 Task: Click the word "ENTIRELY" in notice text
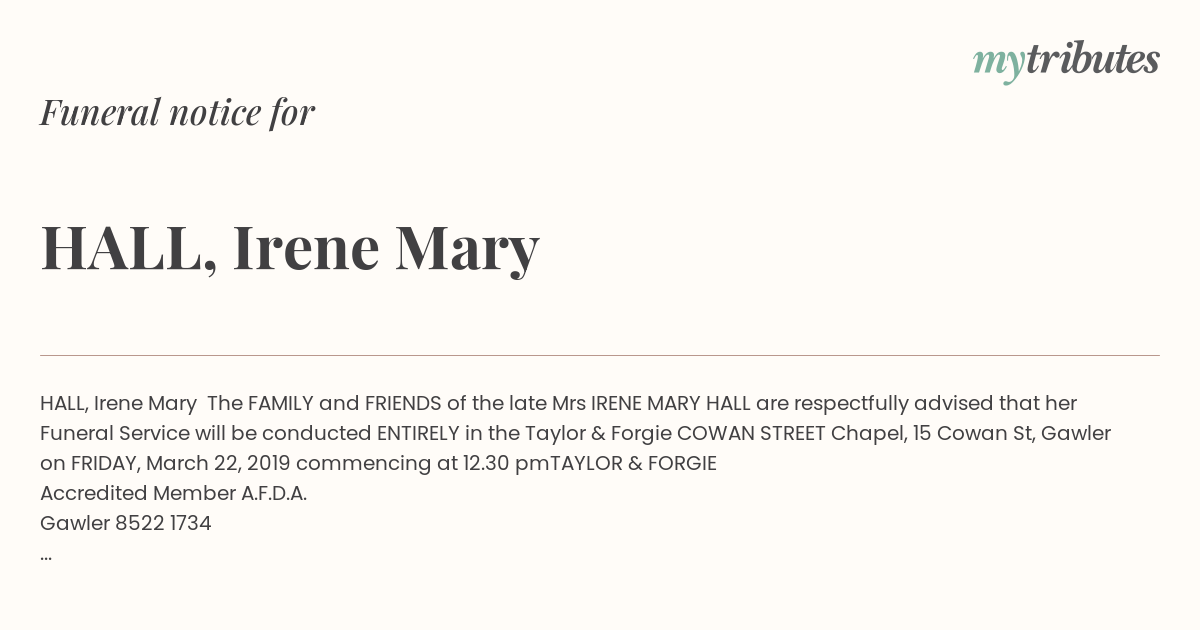[x=418, y=433]
